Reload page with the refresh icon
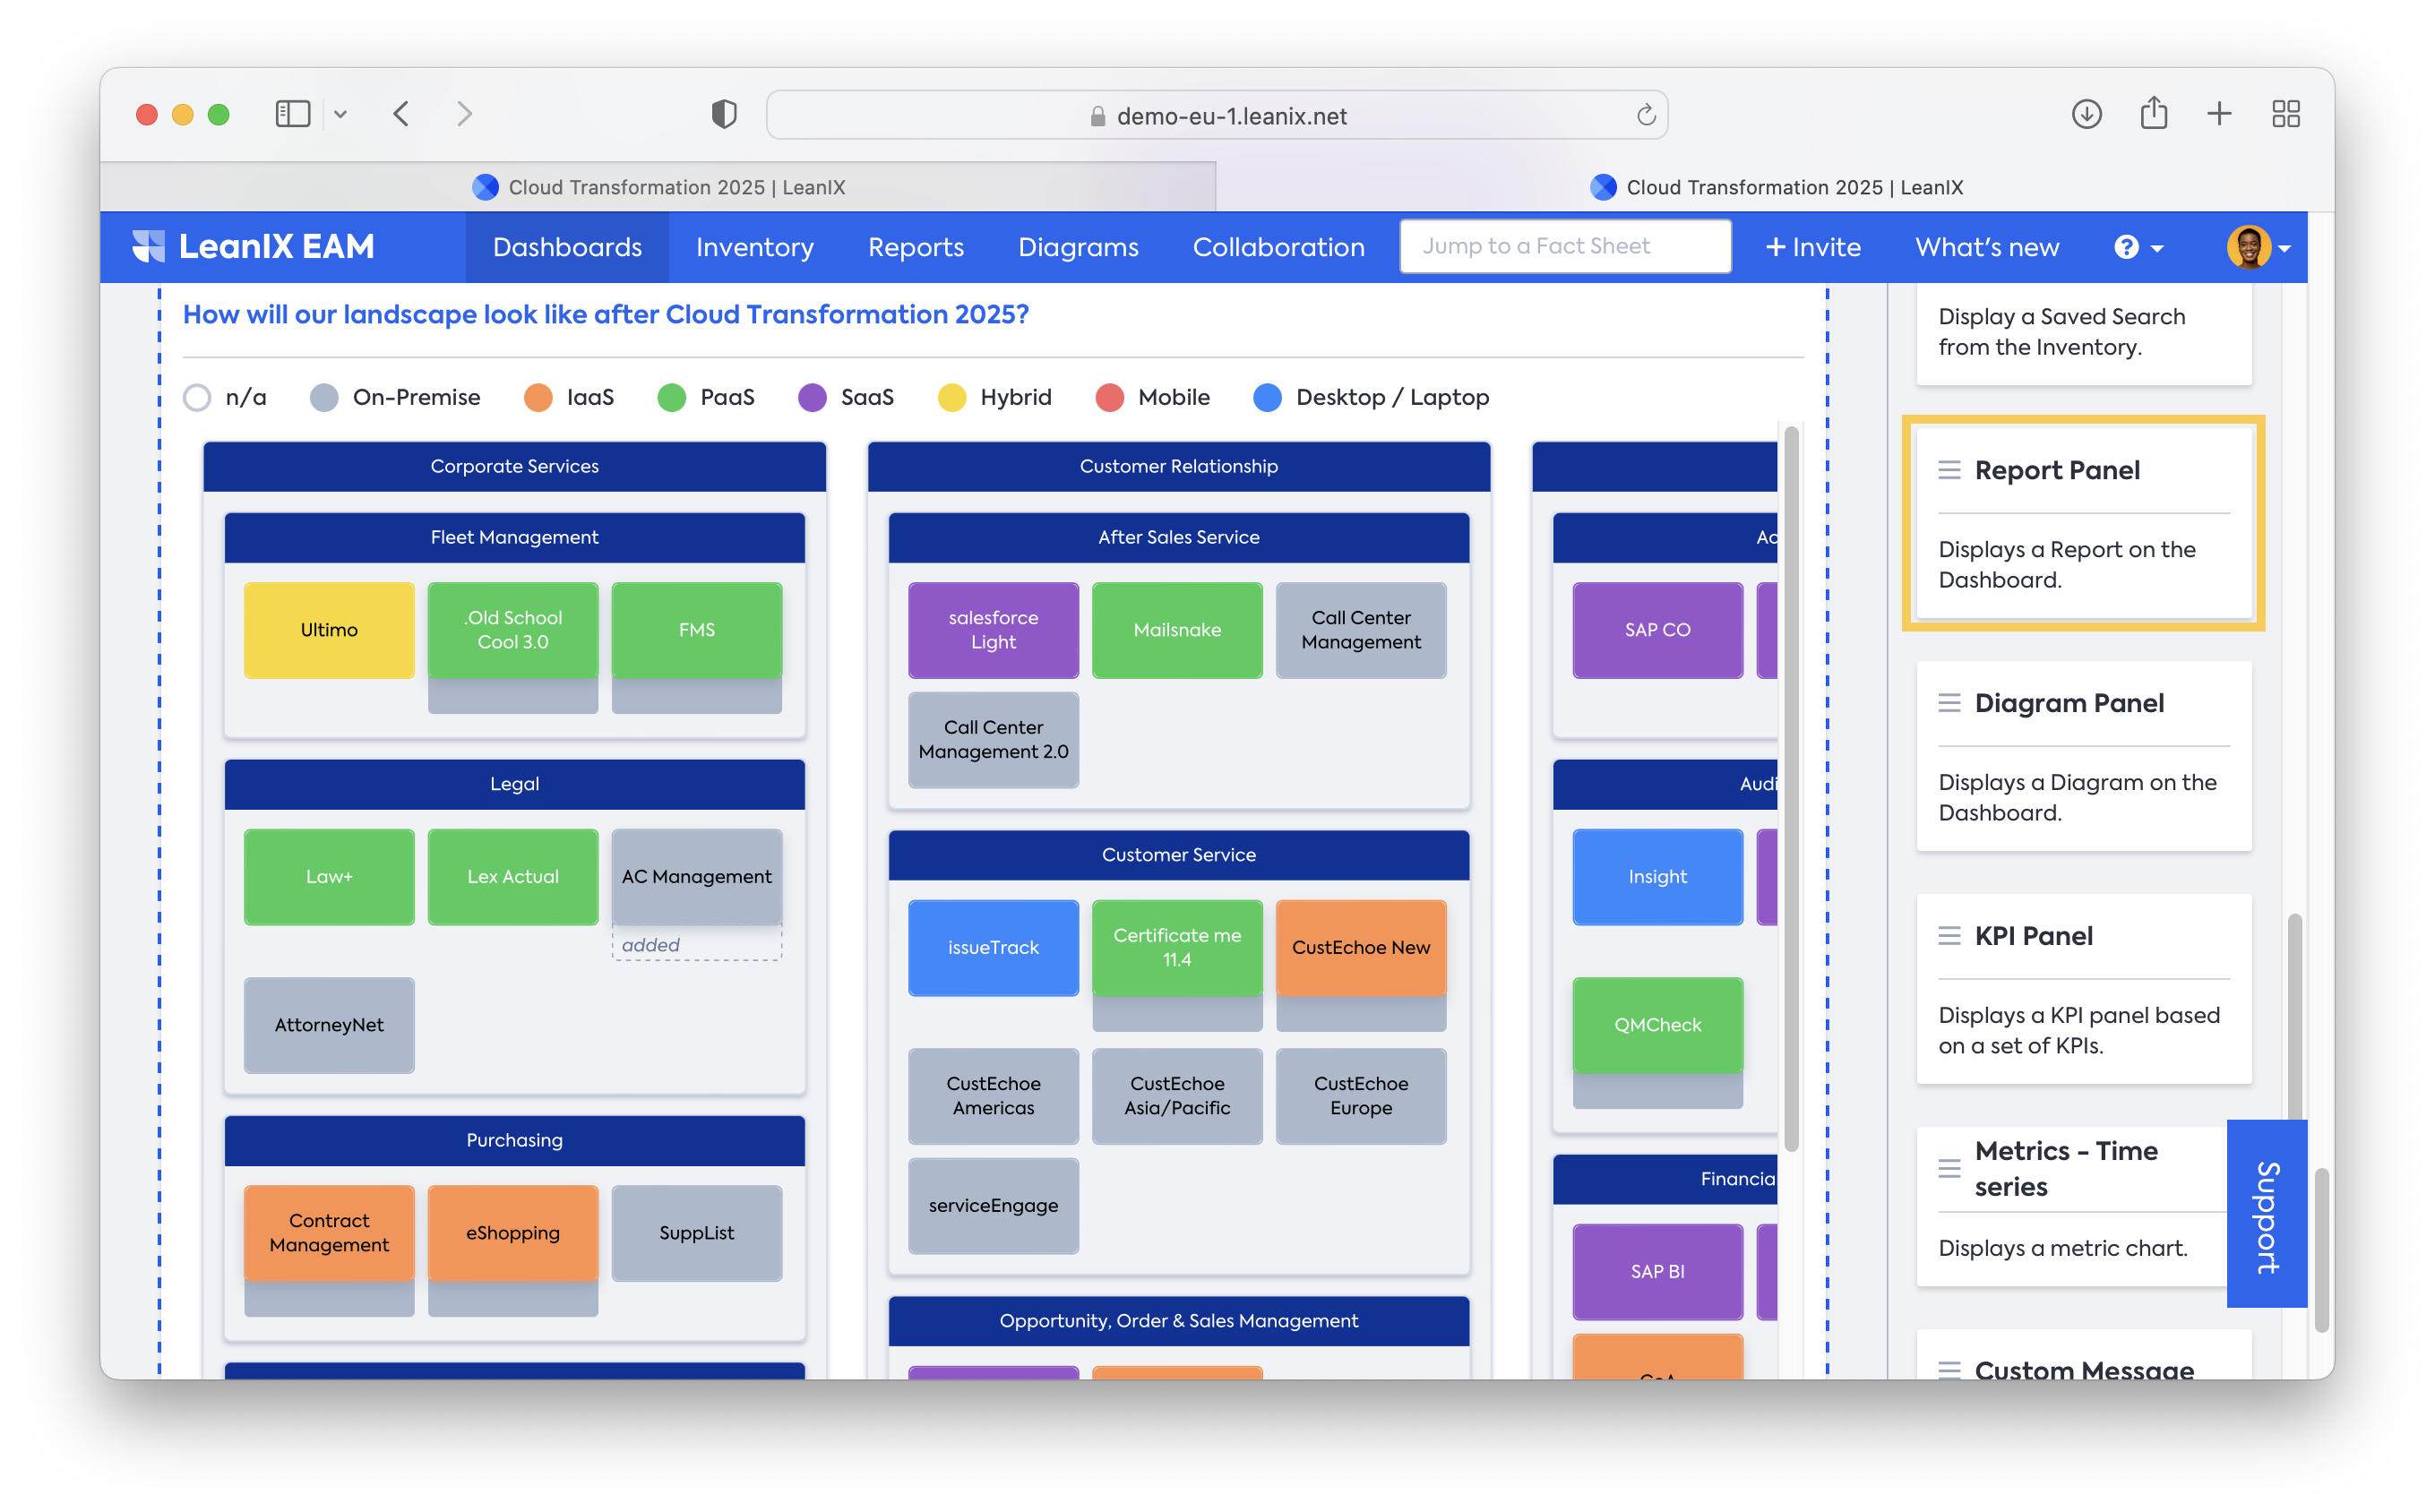Screen dimensions: 2435x1512 pos(1646,116)
